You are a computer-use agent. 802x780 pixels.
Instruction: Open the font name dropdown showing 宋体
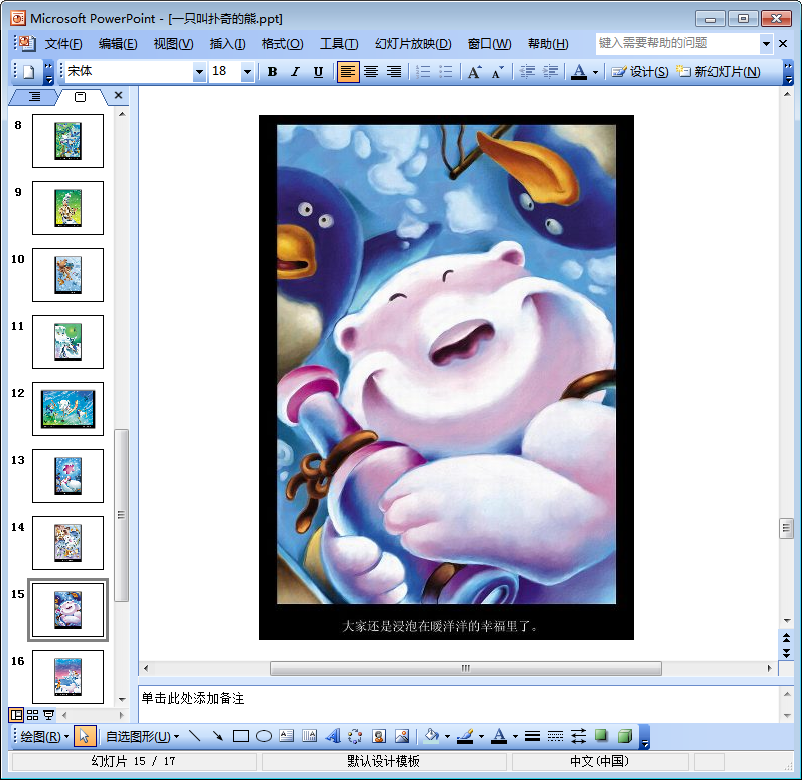[199, 72]
